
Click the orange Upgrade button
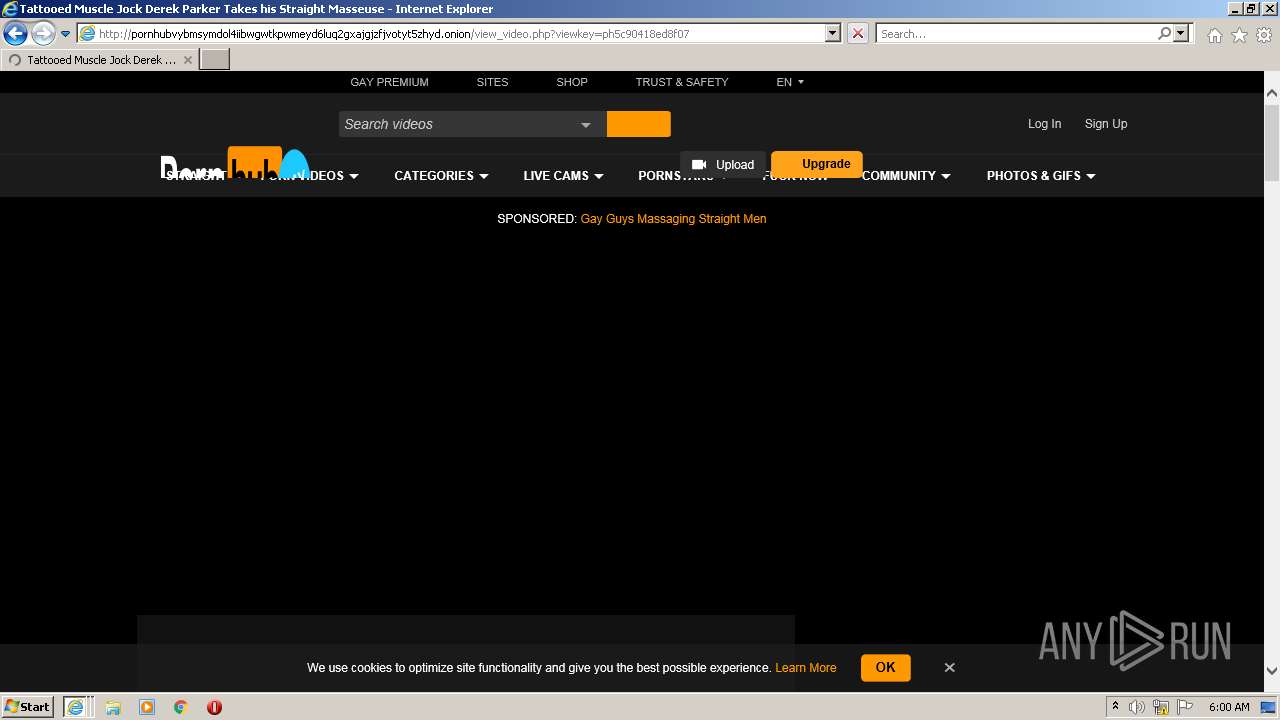click(817, 164)
